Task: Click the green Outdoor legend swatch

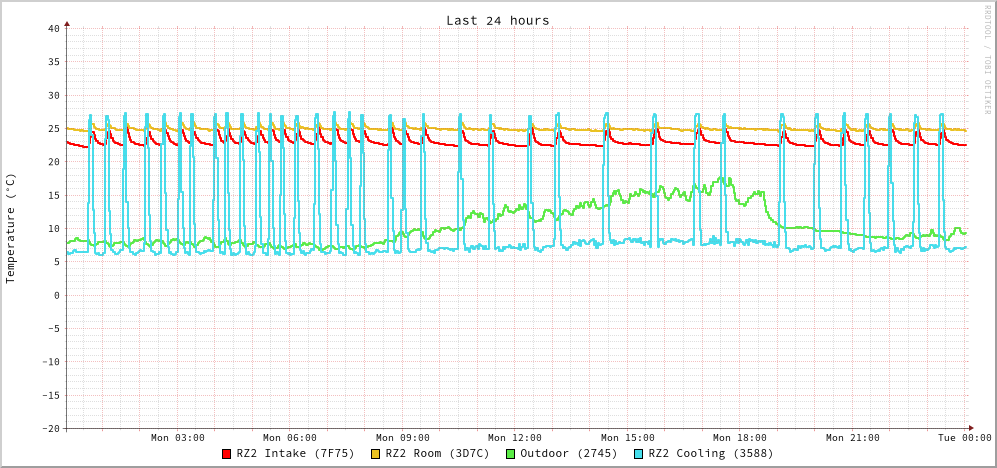Action: coord(510,454)
